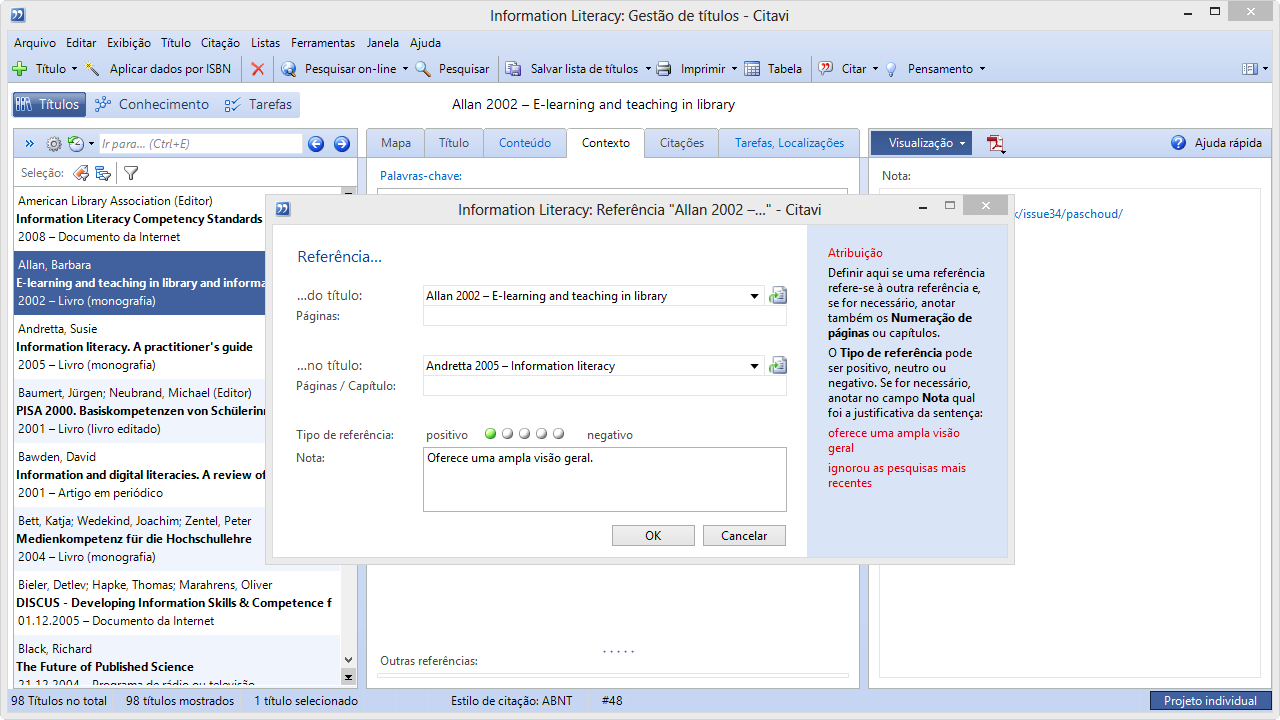Go back with left blue arrow

(316, 144)
